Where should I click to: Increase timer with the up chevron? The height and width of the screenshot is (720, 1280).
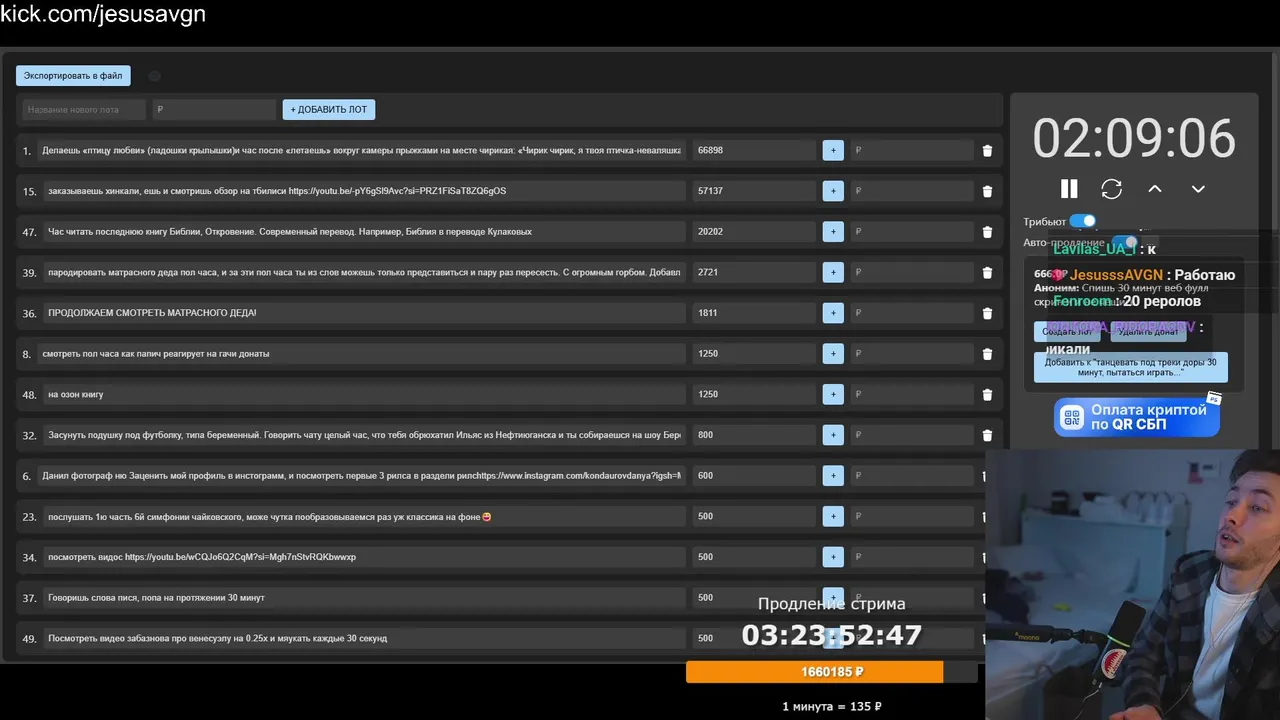tap(1155, 188)
